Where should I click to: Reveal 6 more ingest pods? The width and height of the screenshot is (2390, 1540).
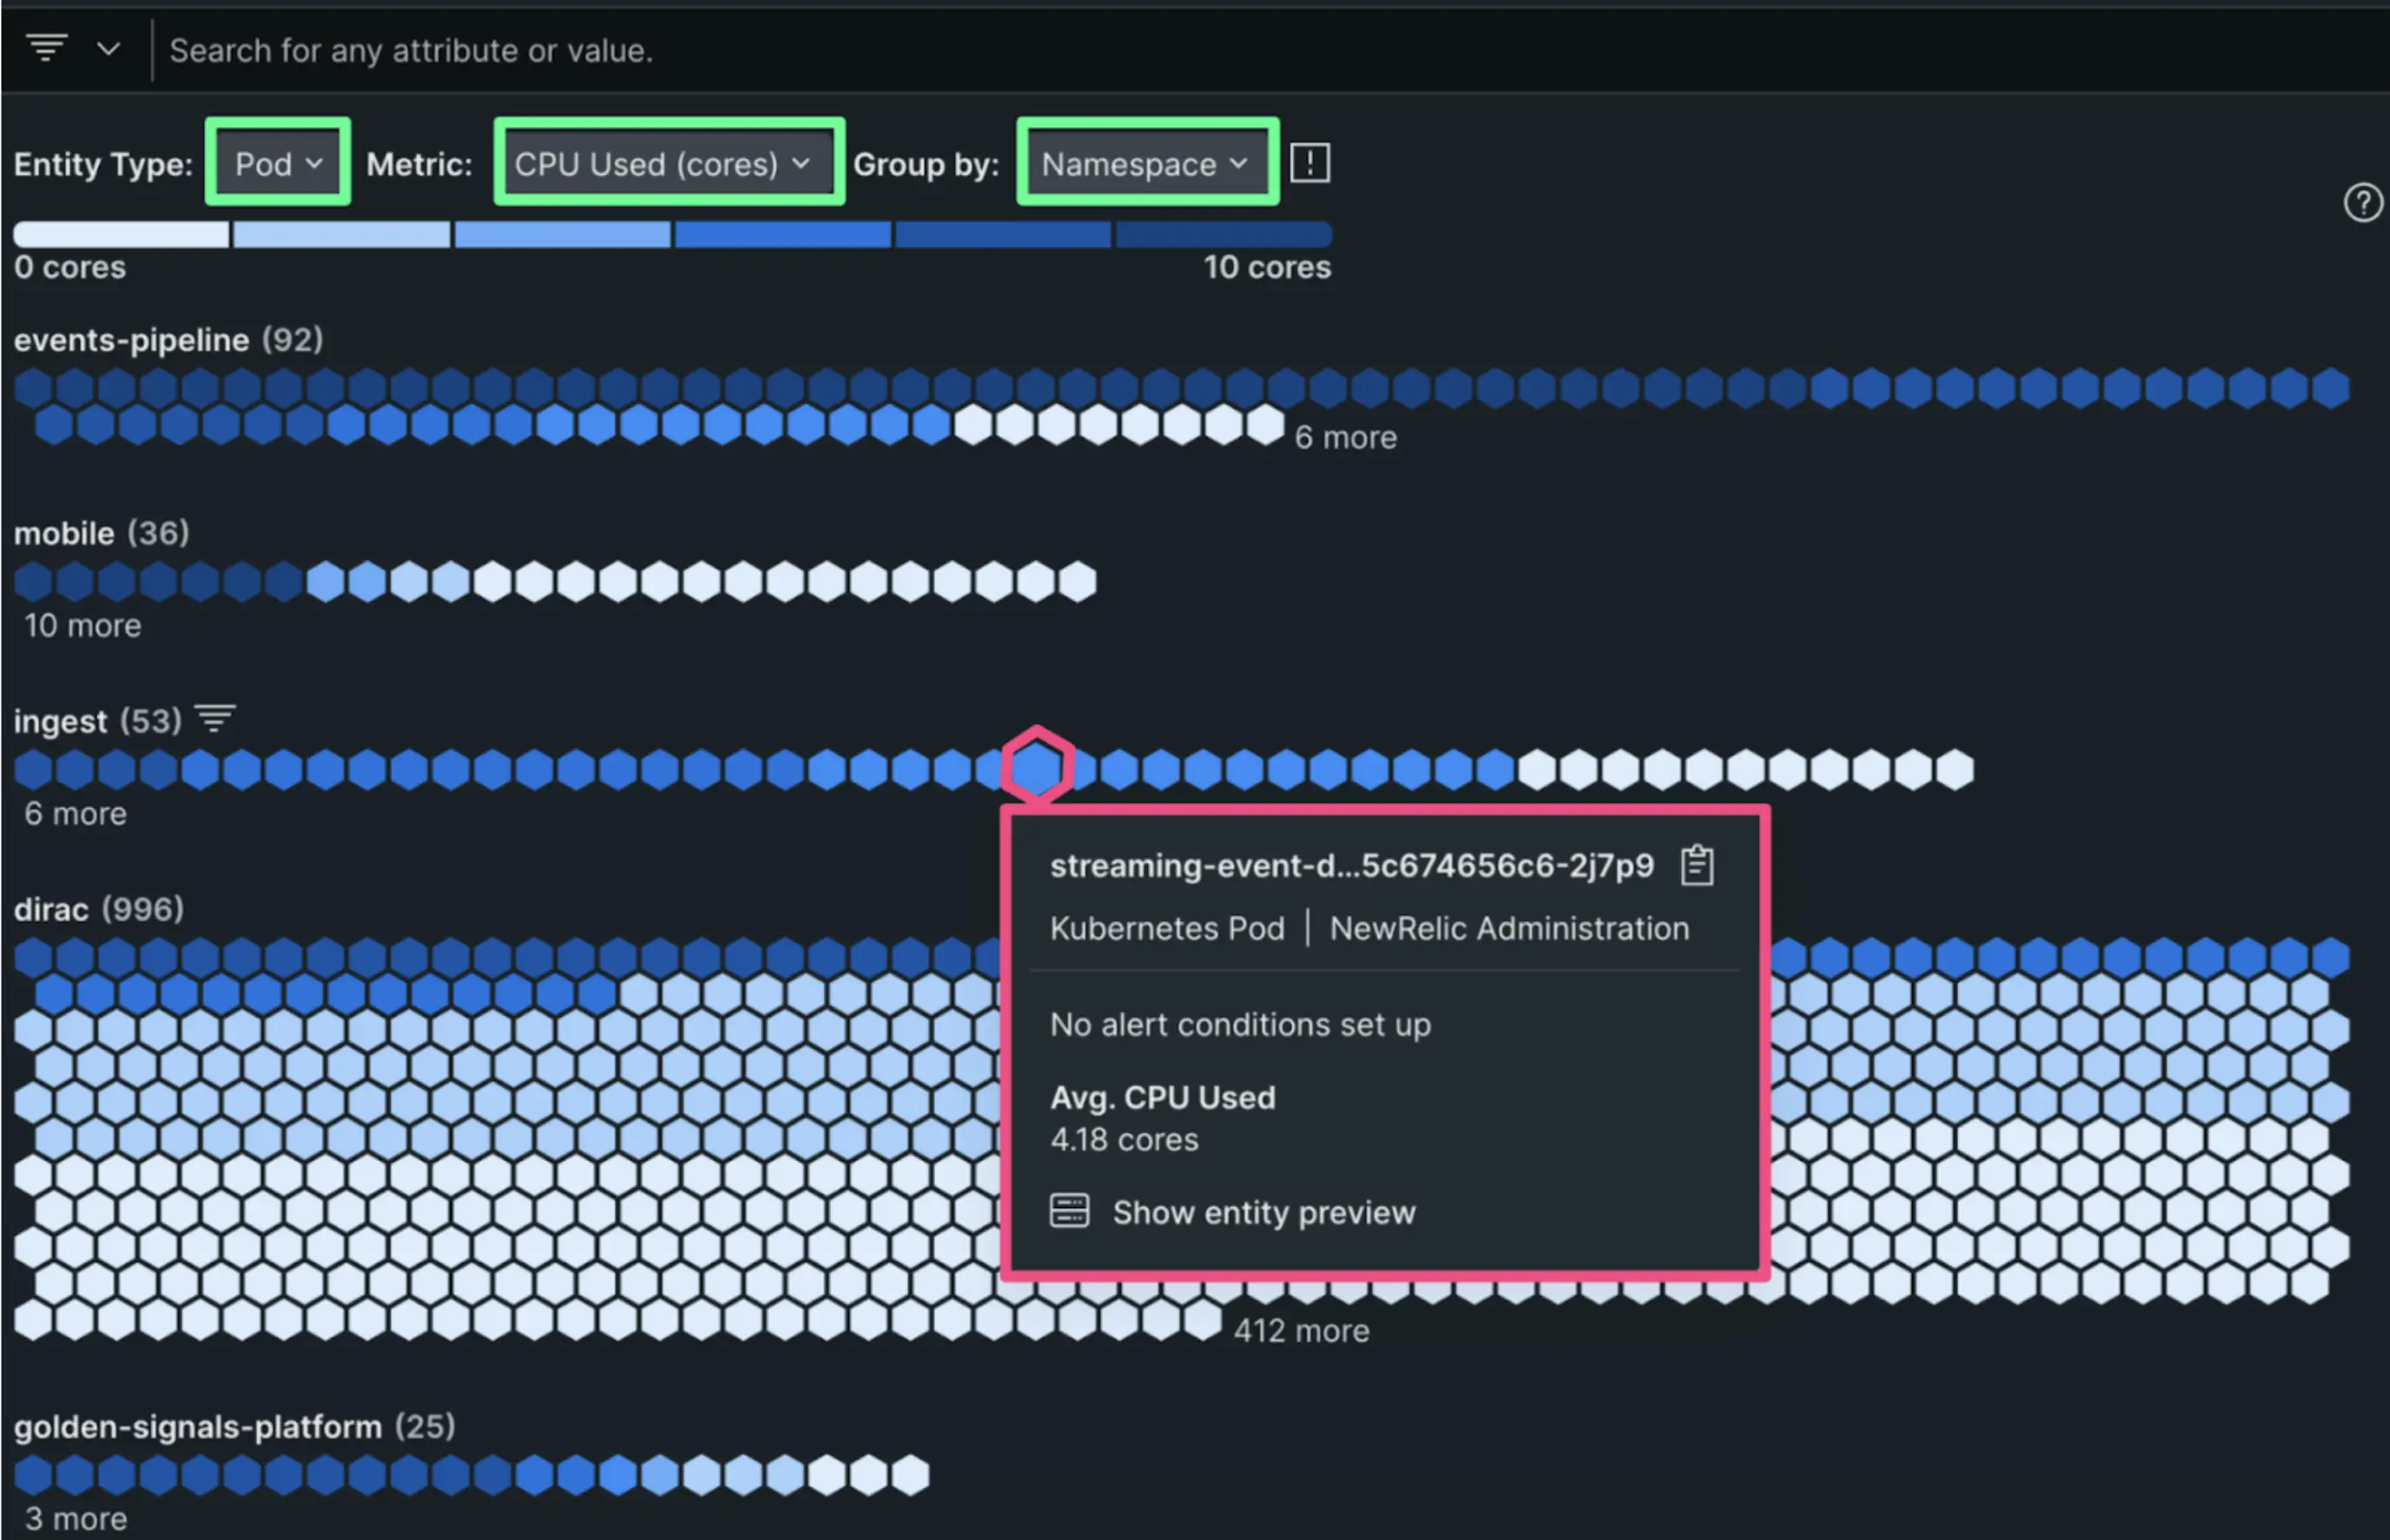[74, 813]
